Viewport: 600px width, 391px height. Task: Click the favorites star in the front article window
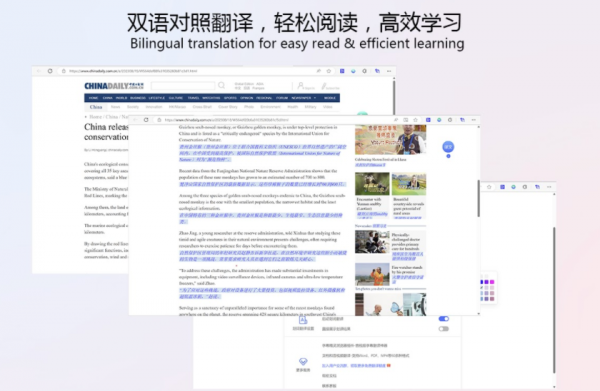pyautogui.click(x=416, y=120)
